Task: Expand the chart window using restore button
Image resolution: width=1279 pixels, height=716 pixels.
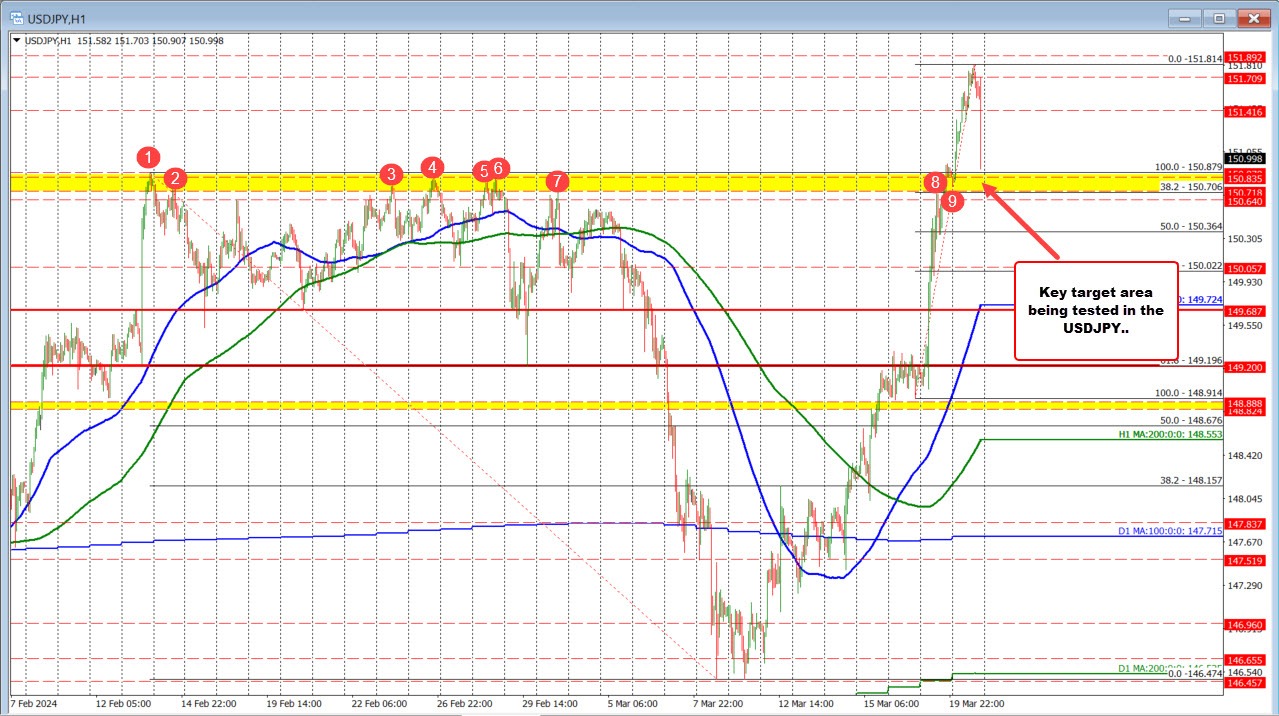Action: [1218, 18]
